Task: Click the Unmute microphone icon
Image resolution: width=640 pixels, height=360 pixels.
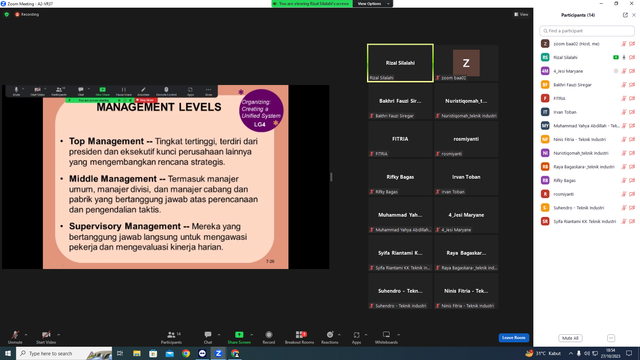Action: pyautogui.click(x=15, y=335)
